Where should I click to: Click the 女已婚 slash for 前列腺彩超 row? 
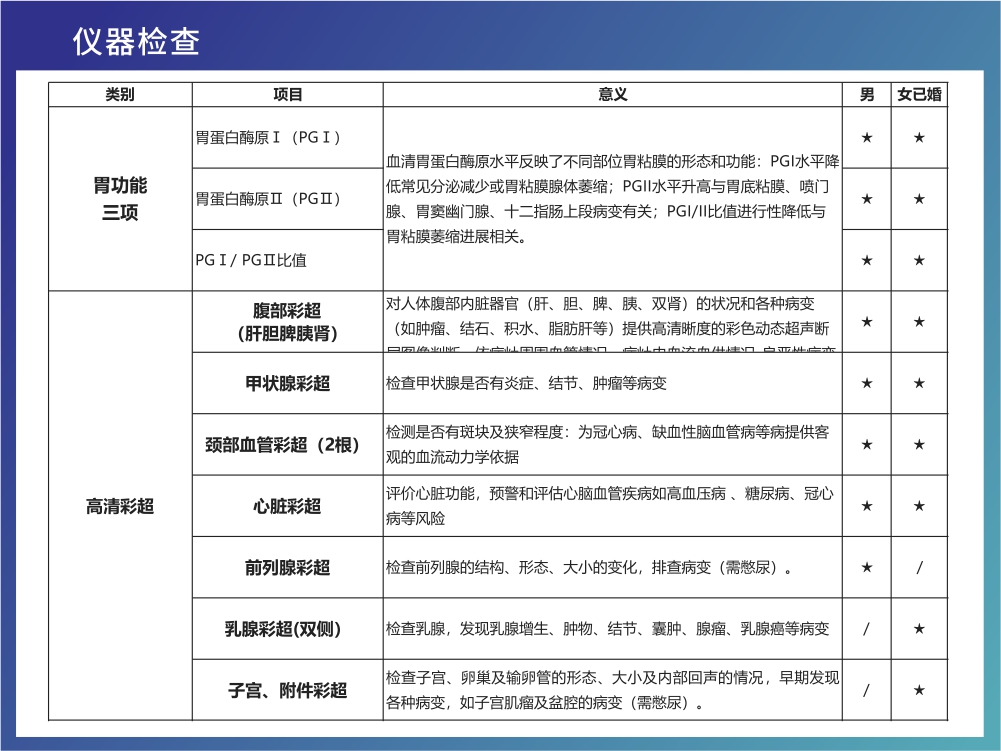919,567
